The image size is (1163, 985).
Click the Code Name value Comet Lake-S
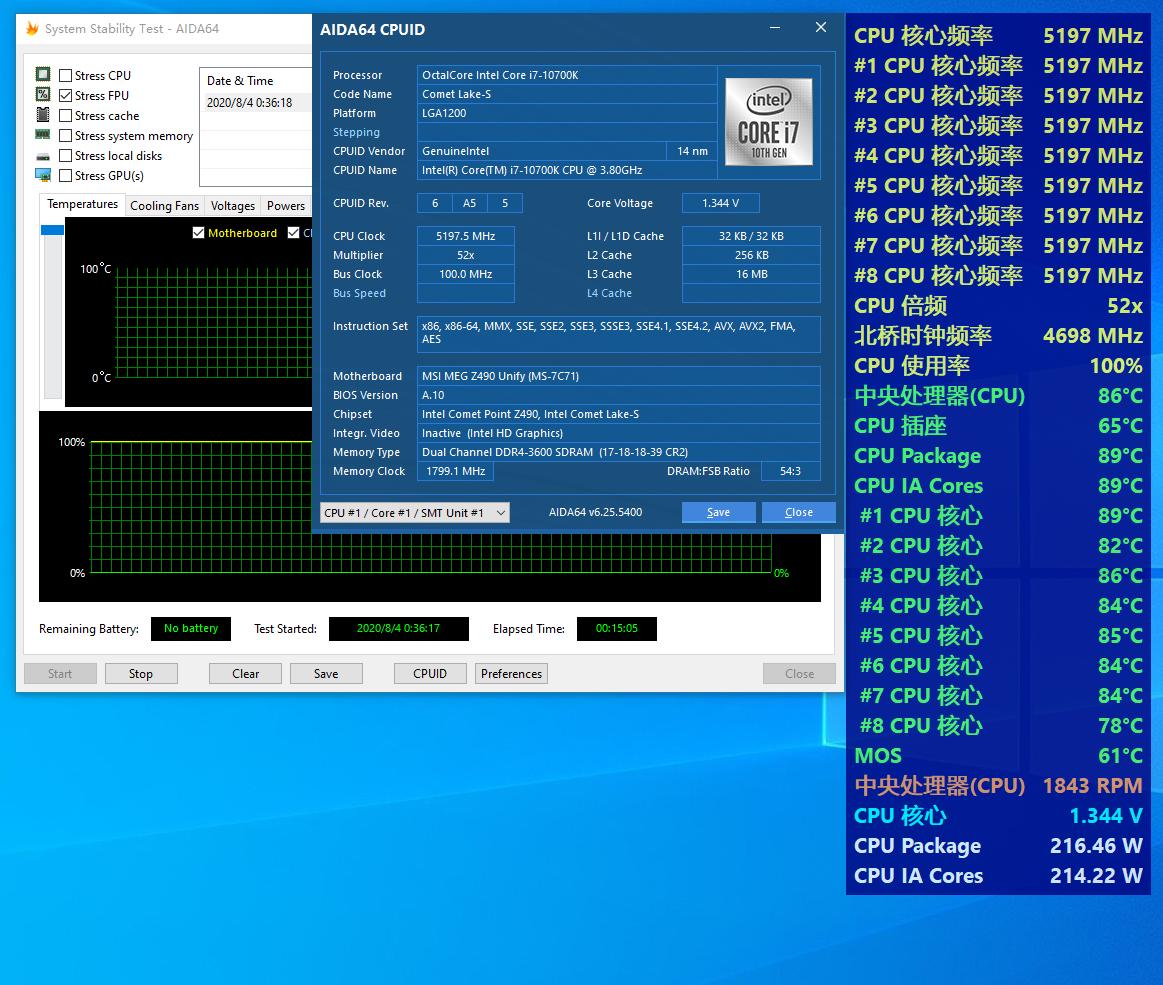tap(567, 94)
